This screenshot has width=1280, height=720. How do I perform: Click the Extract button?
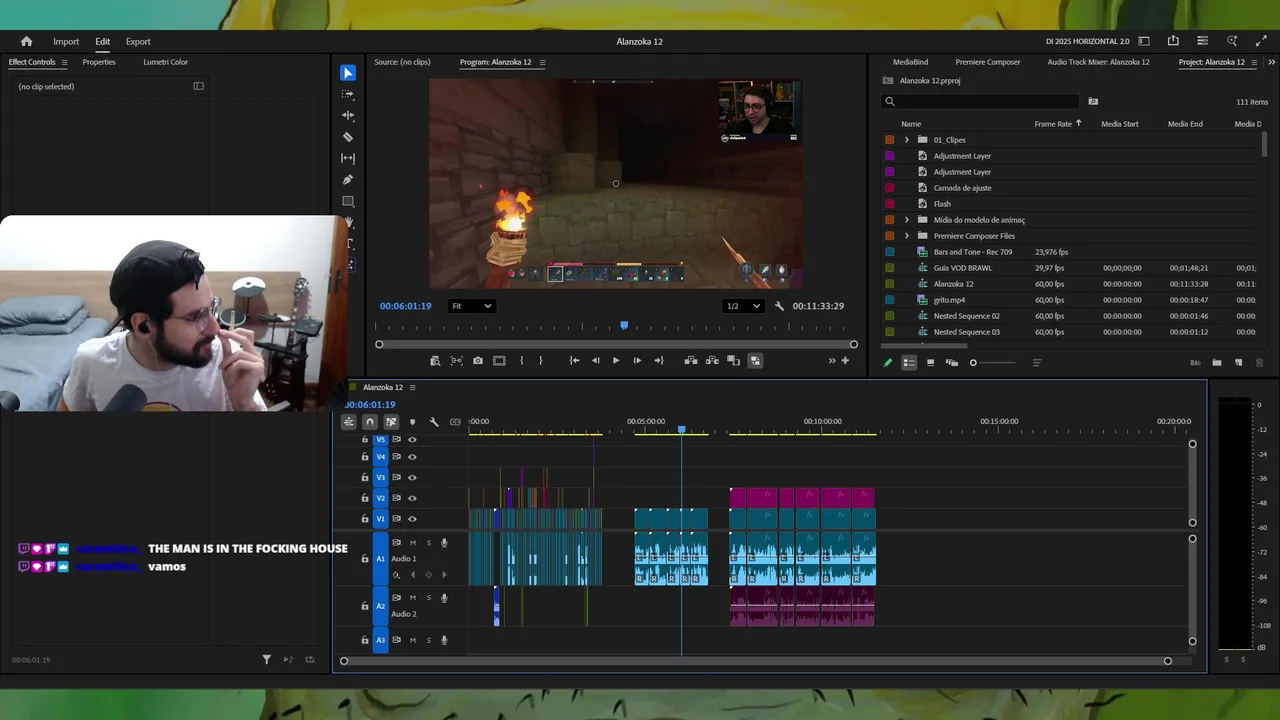(712, 361)
